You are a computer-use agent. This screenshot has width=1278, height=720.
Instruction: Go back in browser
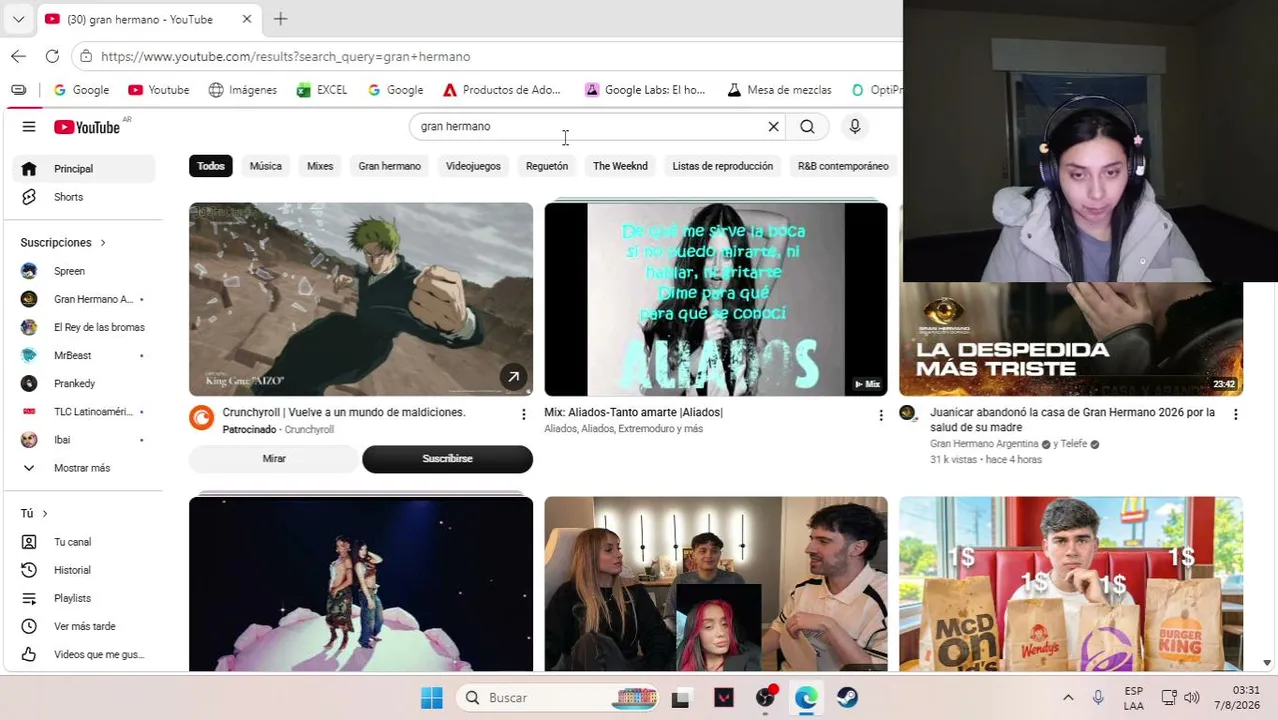coord(19,57)
